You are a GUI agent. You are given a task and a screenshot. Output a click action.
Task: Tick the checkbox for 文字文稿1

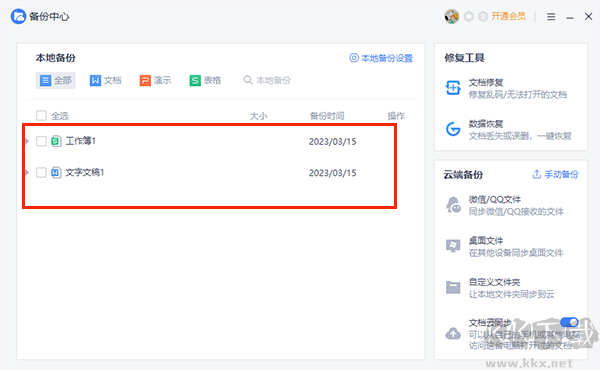(x=41, y=172)
